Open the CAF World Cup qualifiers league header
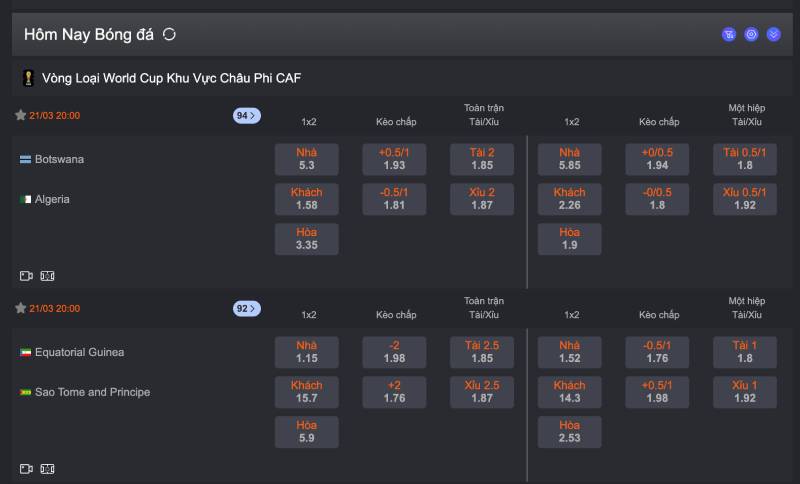Viewport: 800px width, 484px height. pos(171,77)
